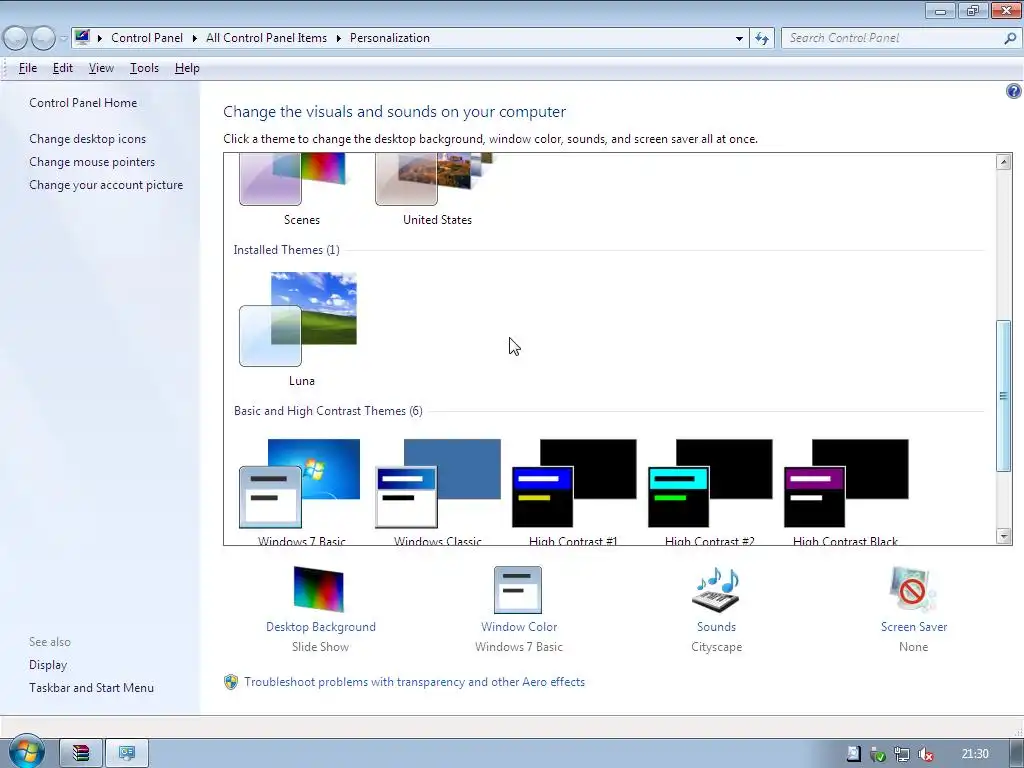Click the Back navigation arrow button

[x=15, y=38]
